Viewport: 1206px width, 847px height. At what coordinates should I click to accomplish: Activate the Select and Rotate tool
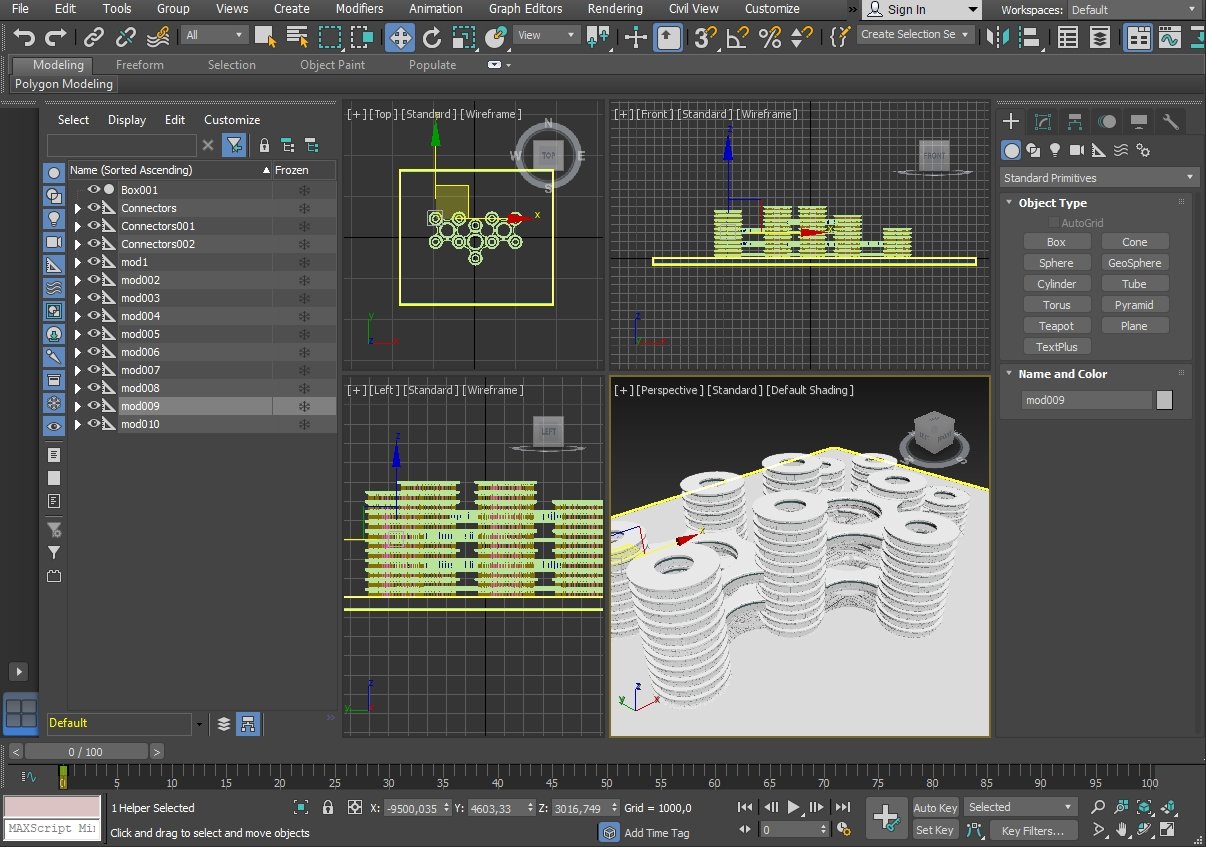pyautogui.click(x=432, y=37)
